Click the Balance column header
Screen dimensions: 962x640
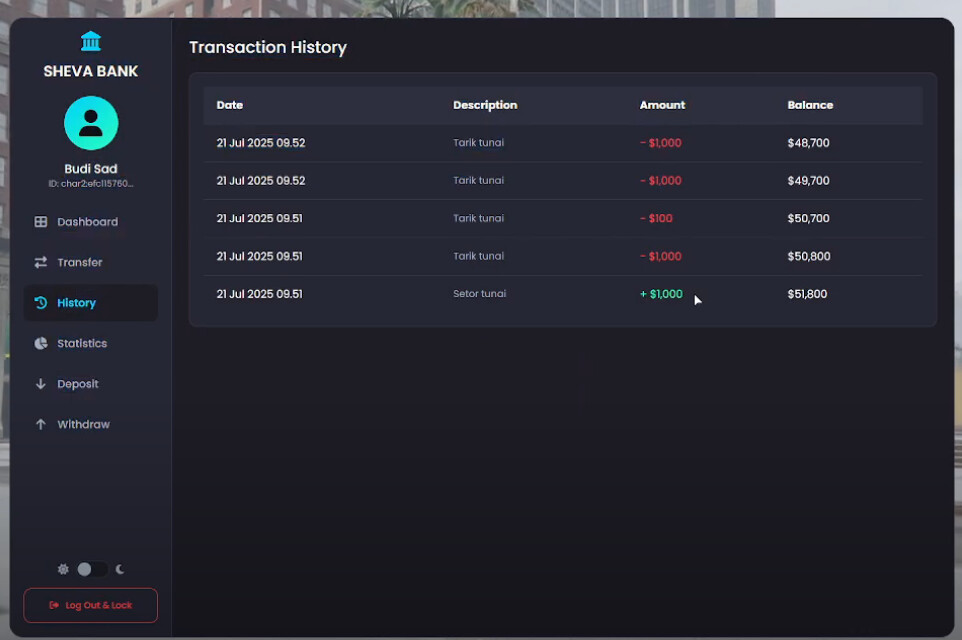tap(810, 105)
